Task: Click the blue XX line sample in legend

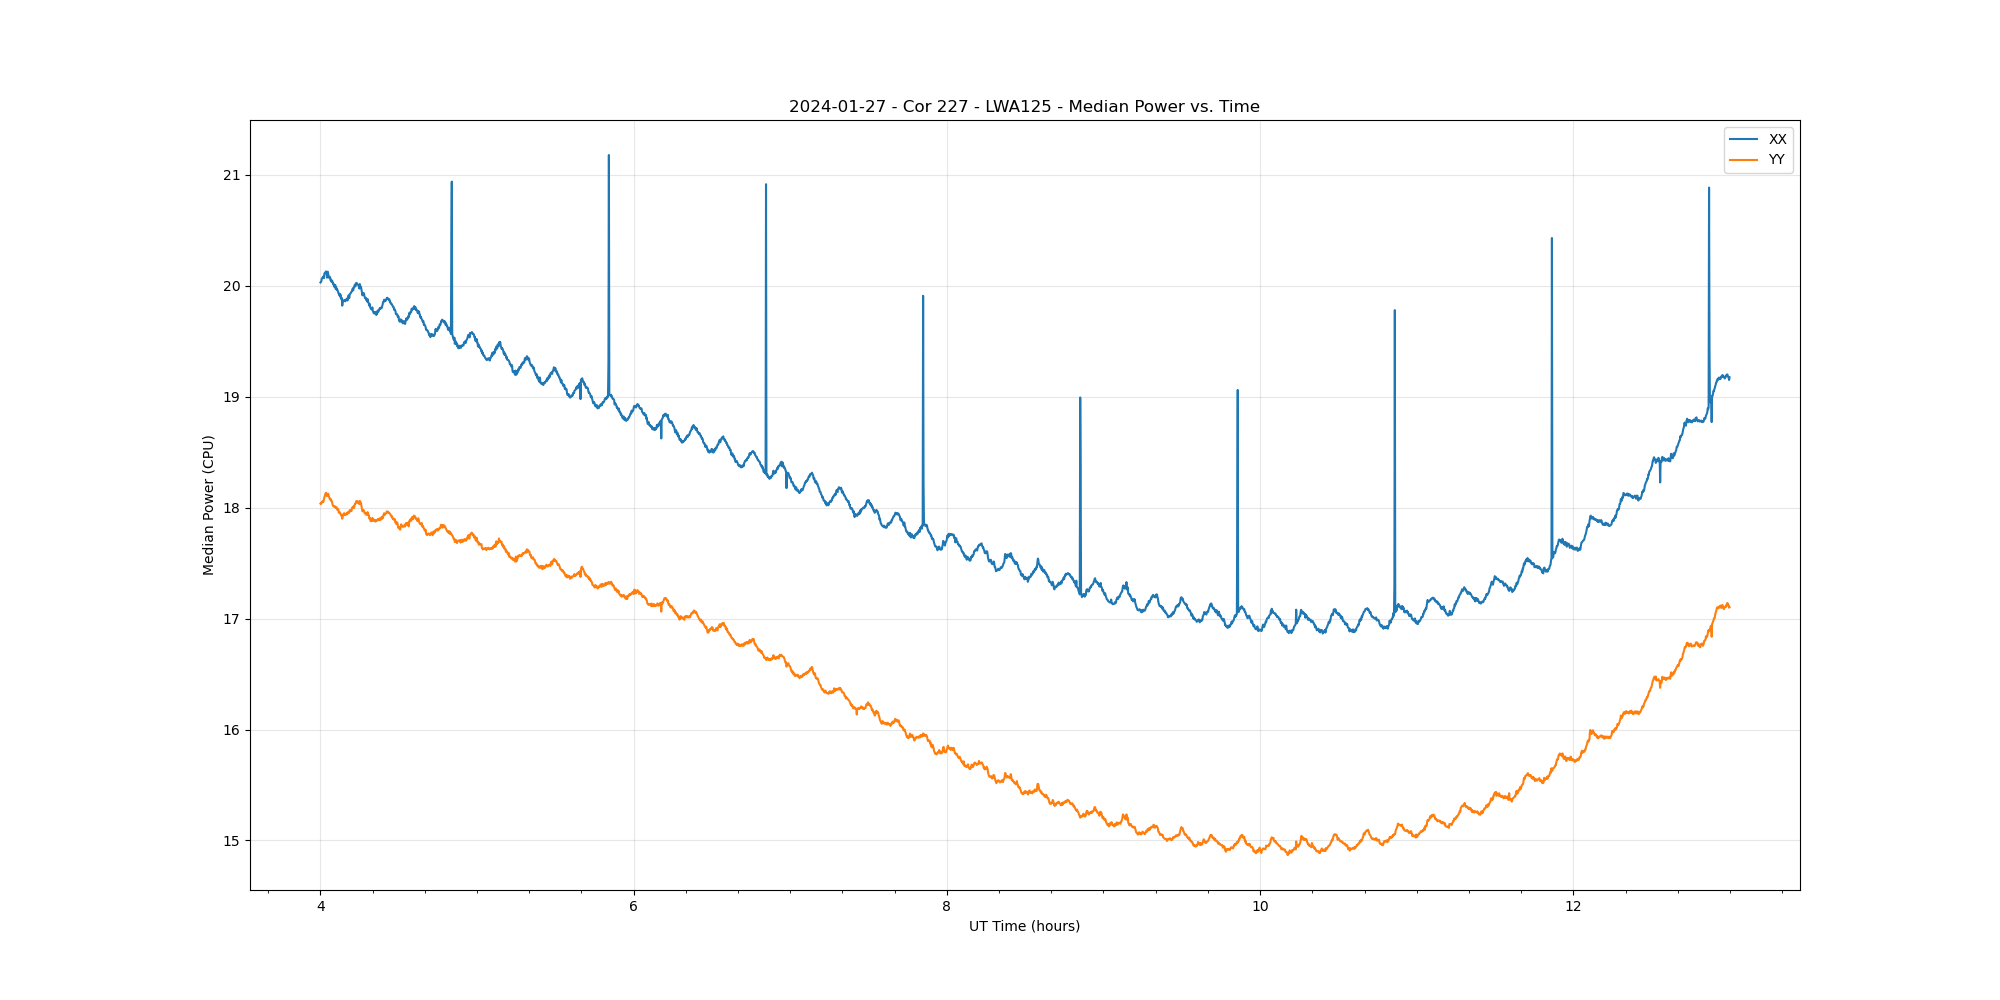Action: pyautogui.click(x=1743, y=139)
